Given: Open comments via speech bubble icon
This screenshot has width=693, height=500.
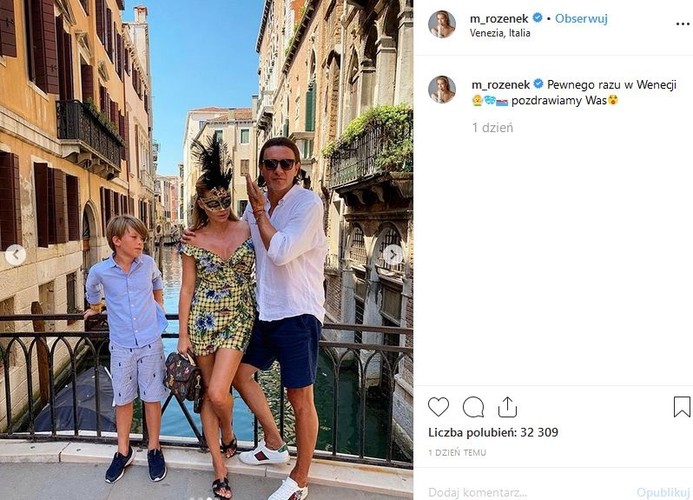Looking at the screenshot, I should [473, 407].
